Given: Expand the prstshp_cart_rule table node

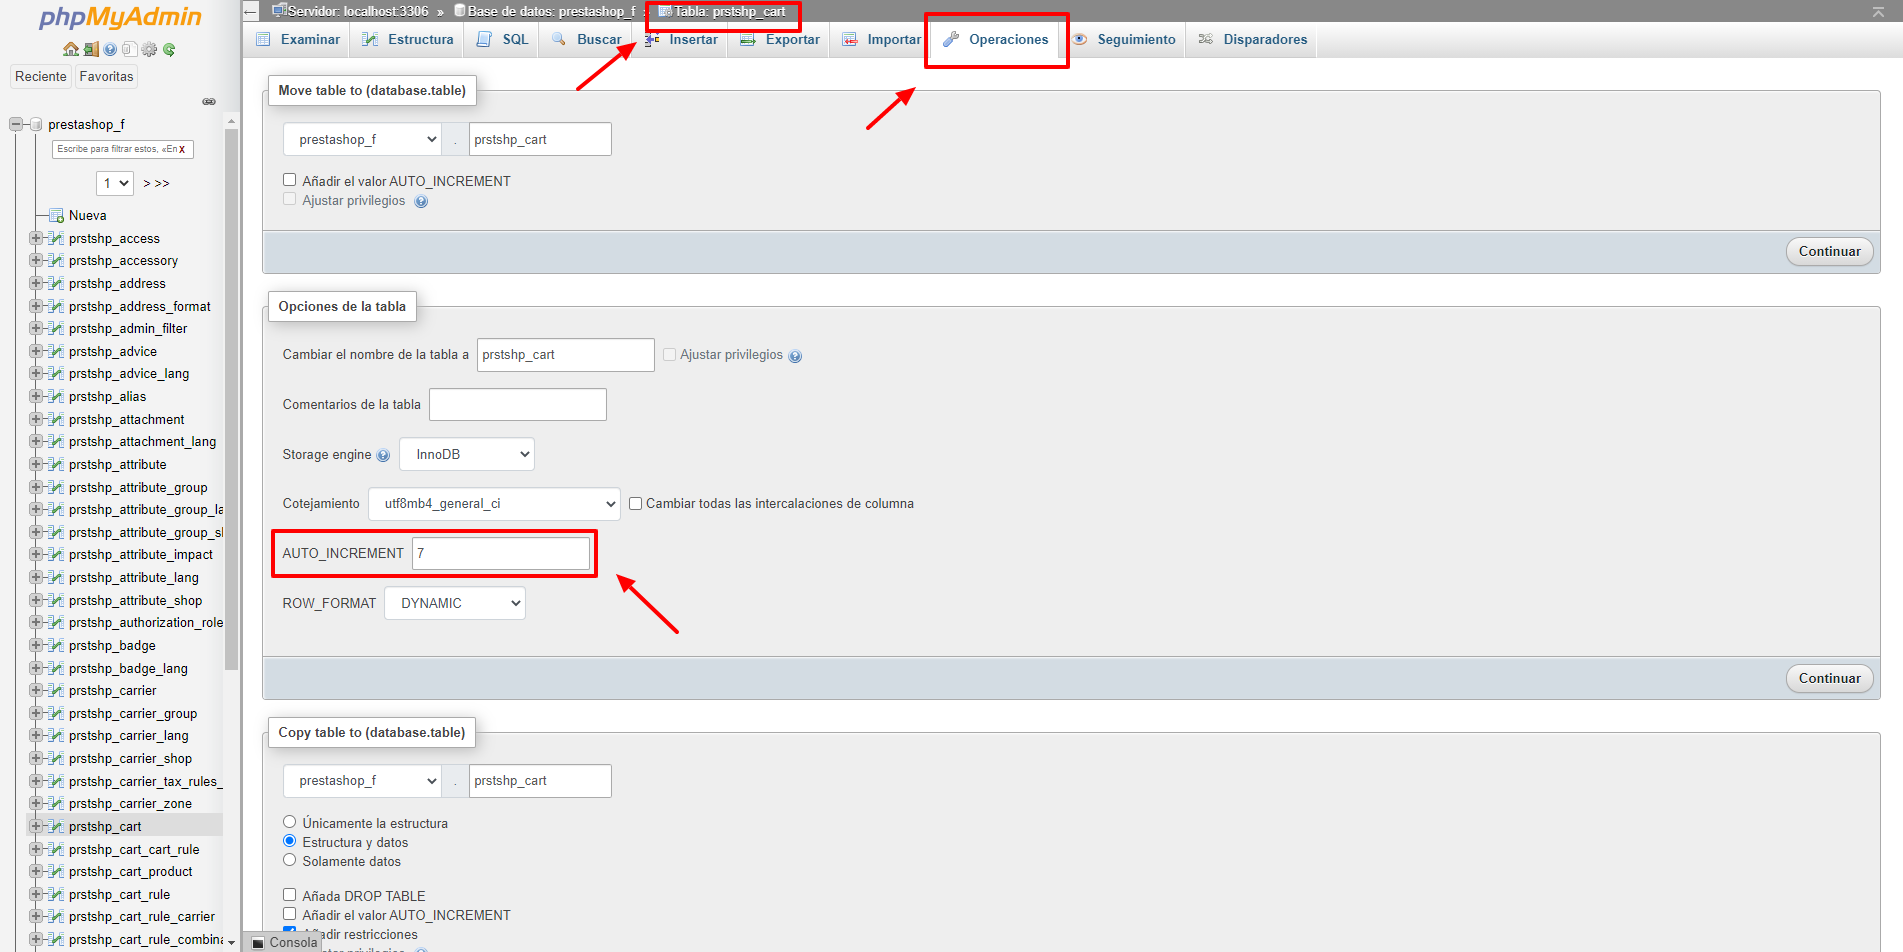Looking at the screenshot, I should coord(36,894).
